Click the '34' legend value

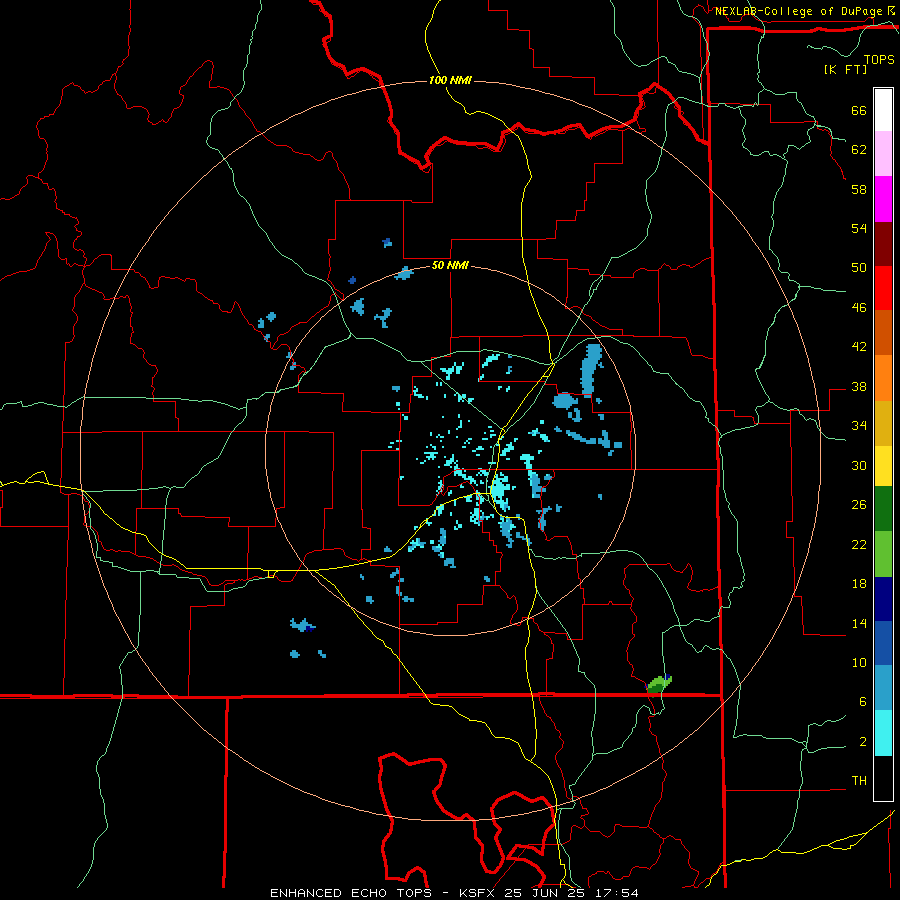coord(859,426)
